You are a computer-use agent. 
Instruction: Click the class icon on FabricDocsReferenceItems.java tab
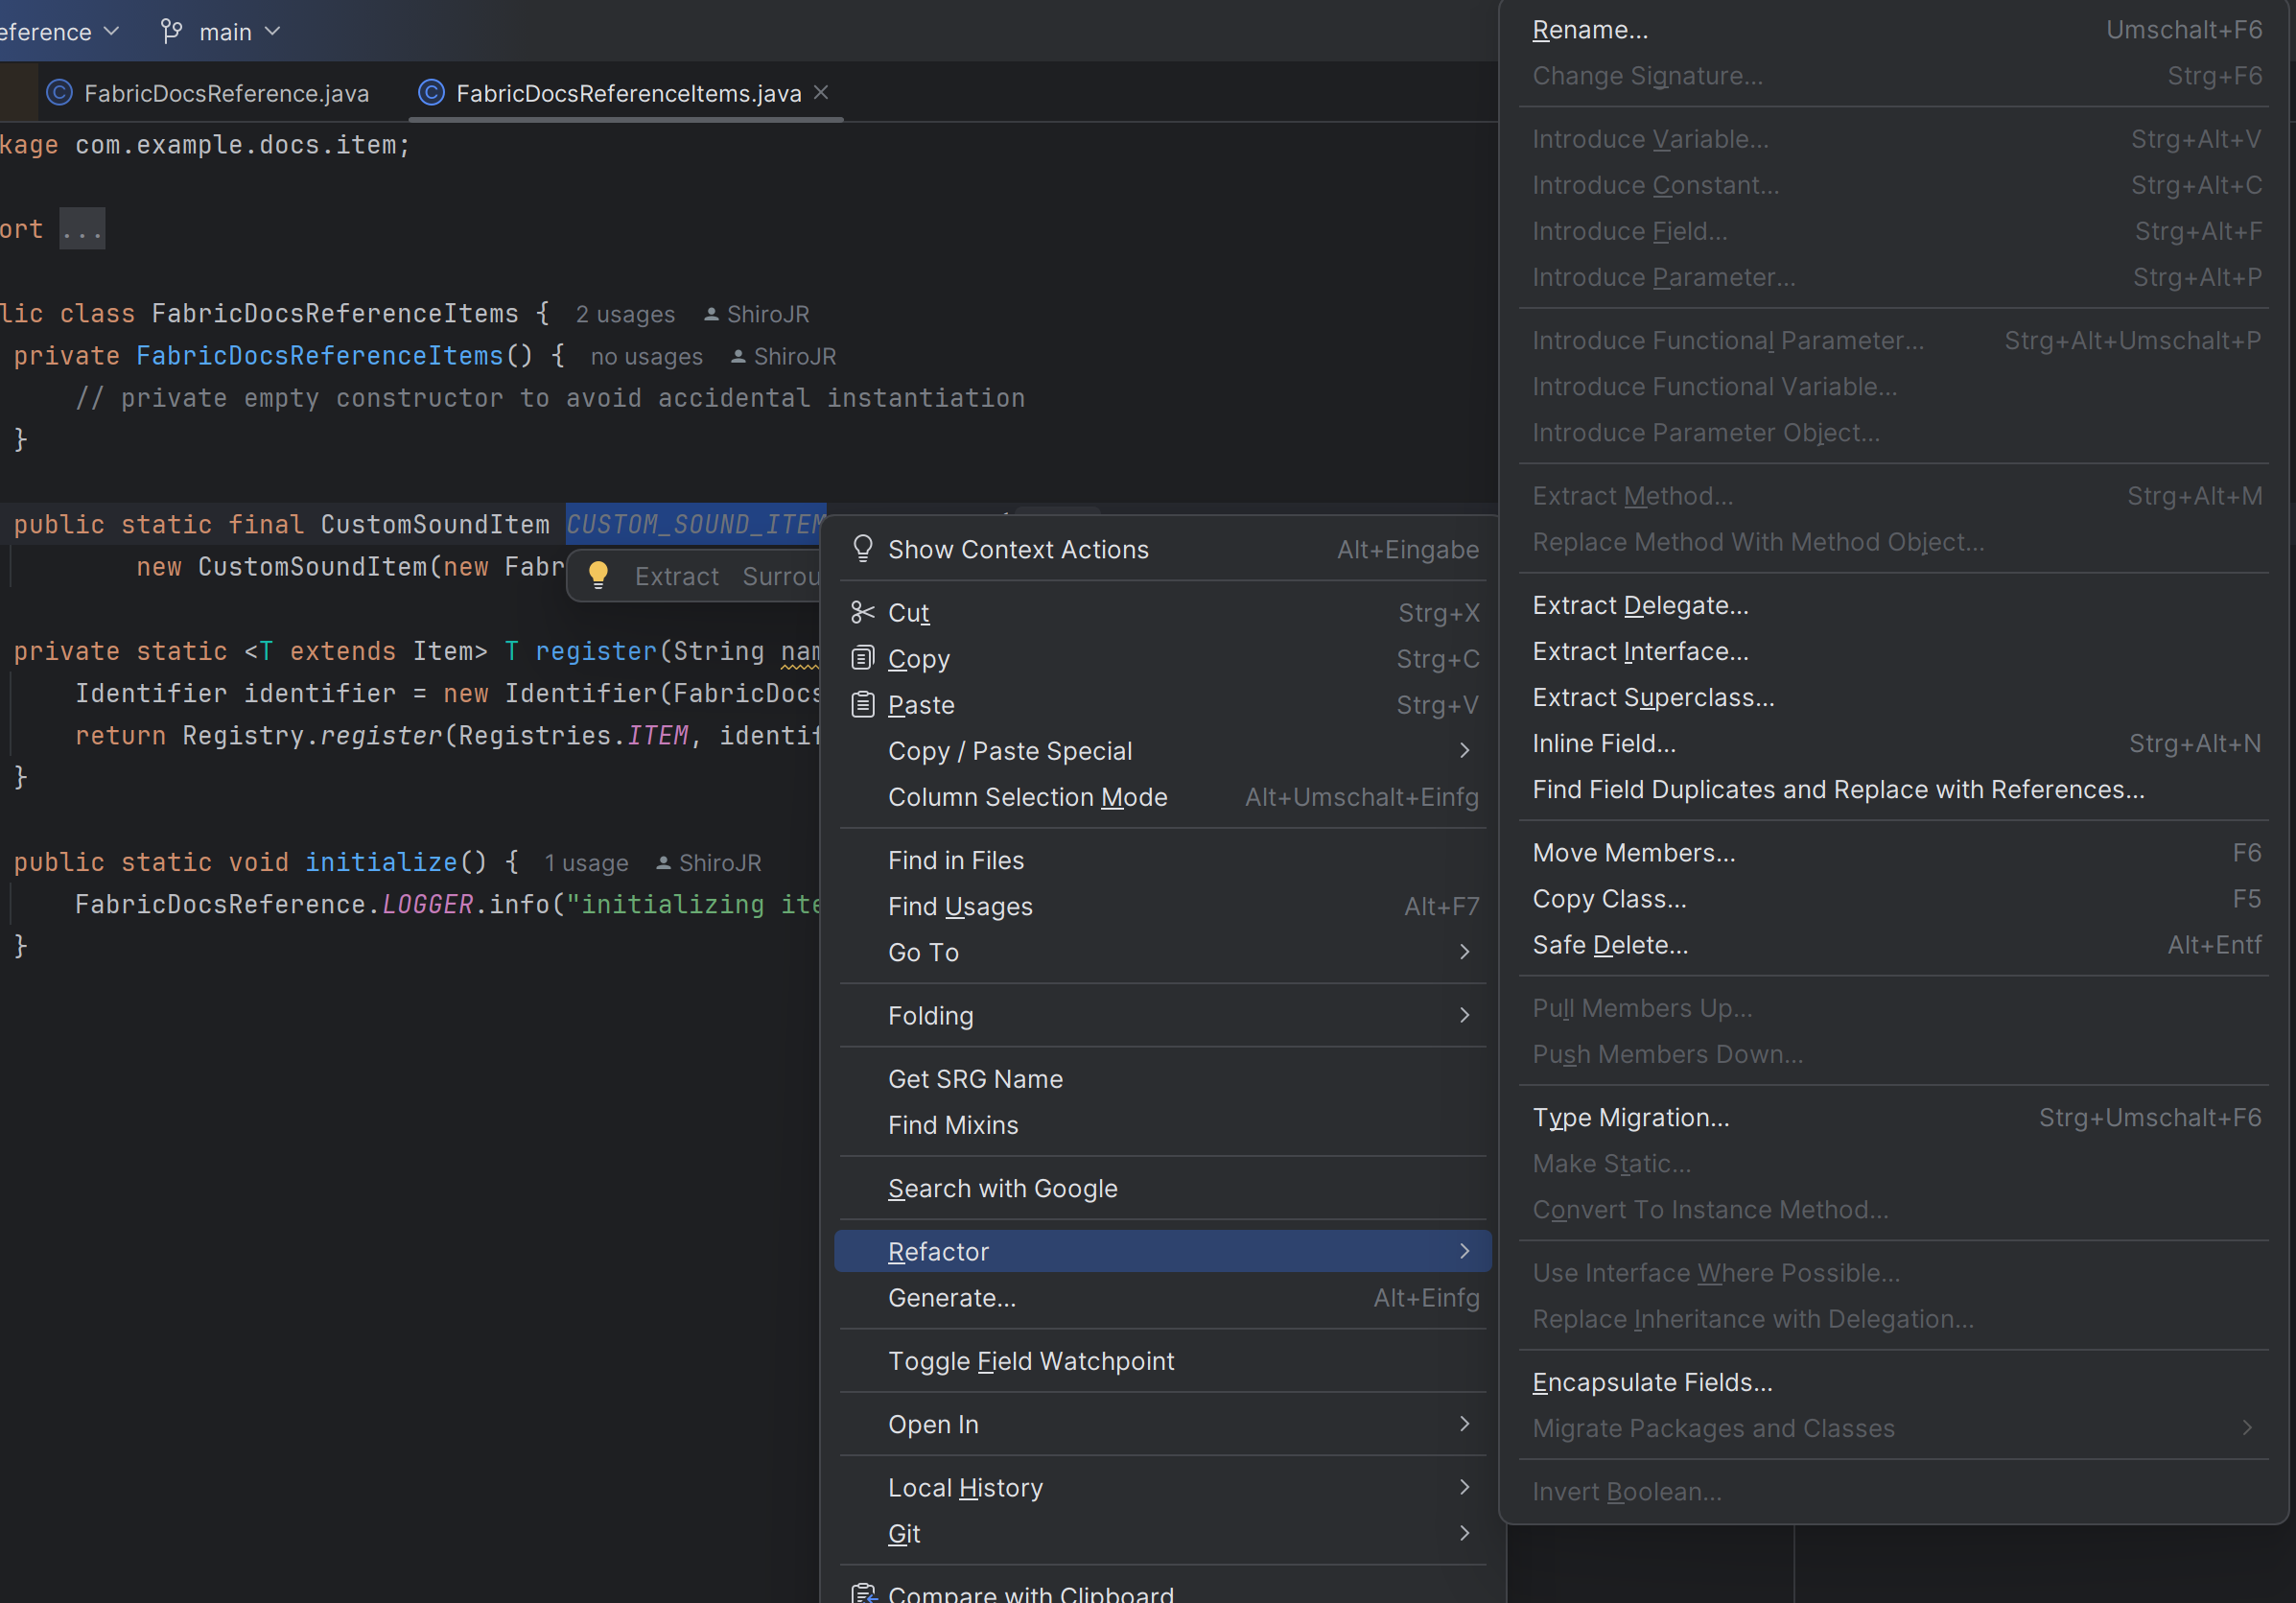click(x=430, y=92)
